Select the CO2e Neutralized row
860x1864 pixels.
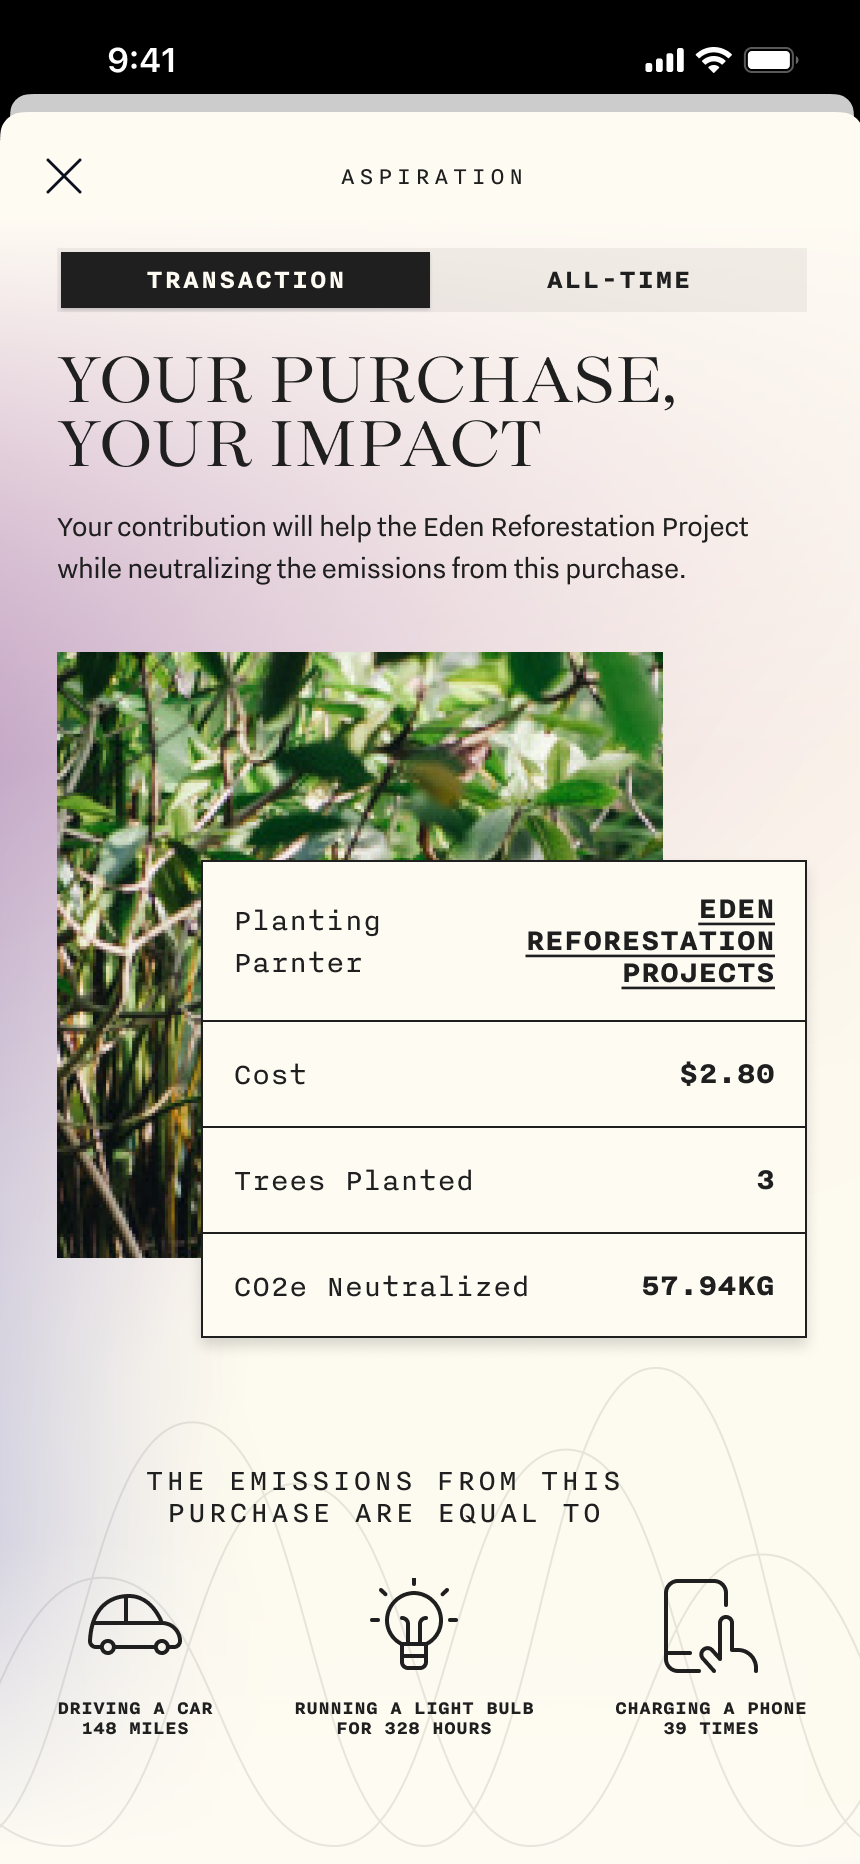coord(504,1286)
